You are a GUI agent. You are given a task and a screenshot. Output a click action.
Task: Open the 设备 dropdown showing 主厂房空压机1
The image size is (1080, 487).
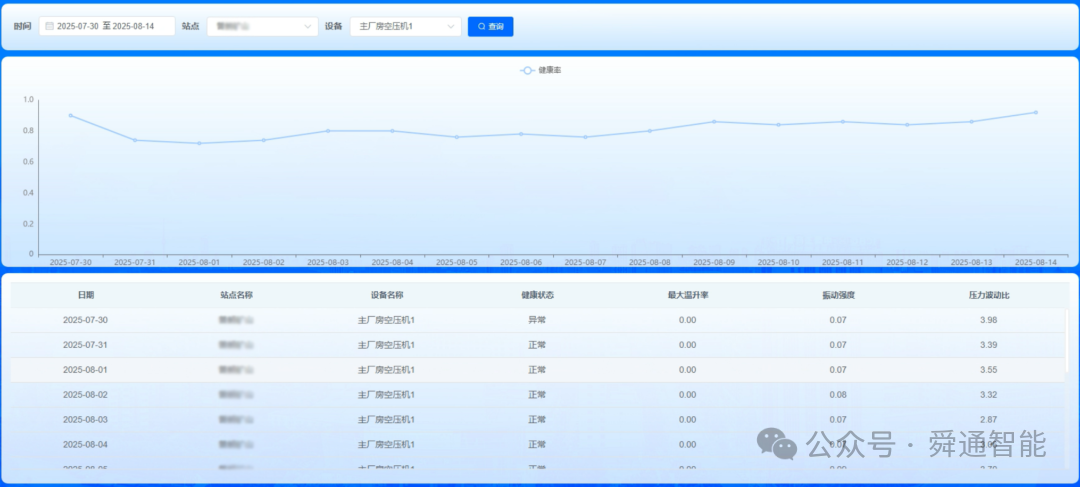pos(406,26)
